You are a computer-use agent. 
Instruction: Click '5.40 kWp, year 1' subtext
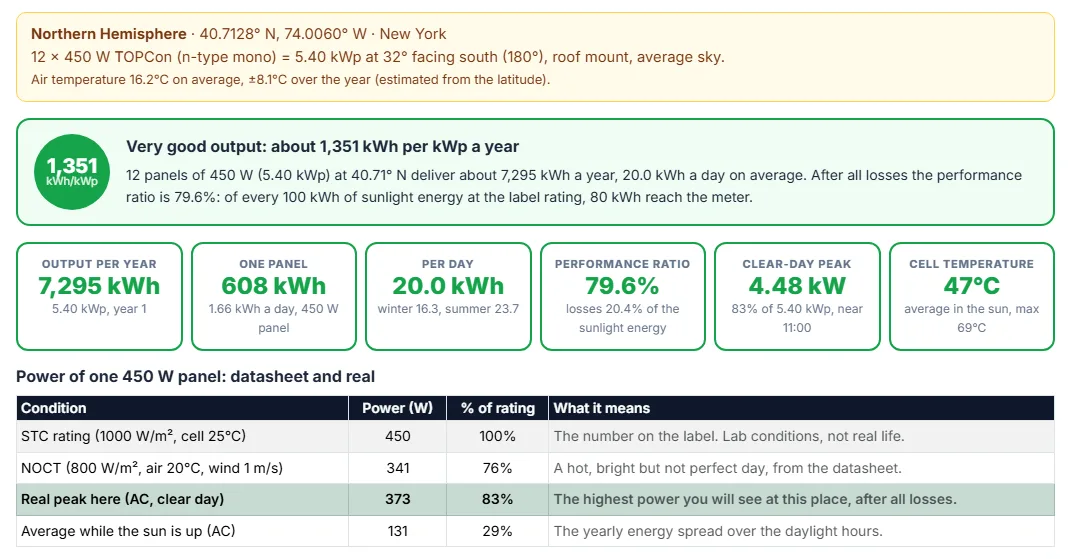[99, 309]
